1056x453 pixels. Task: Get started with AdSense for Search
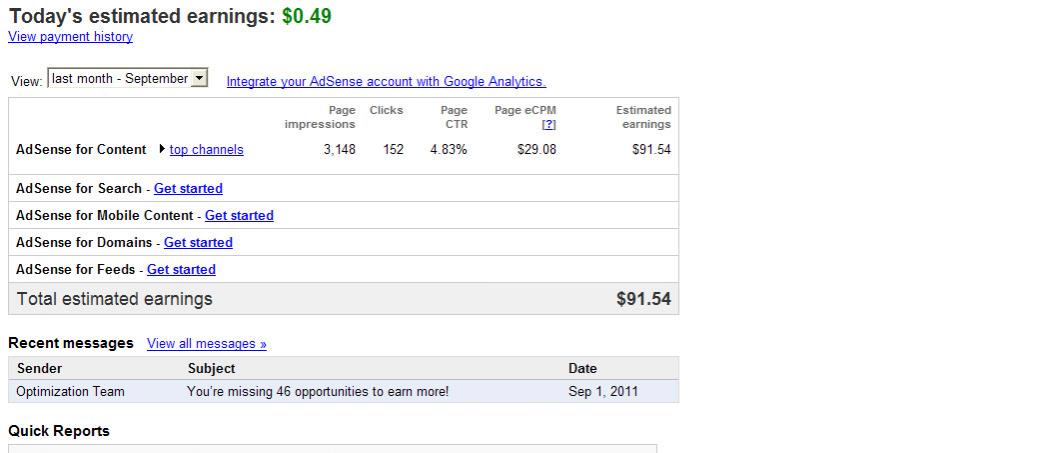[x=188, y=188]
